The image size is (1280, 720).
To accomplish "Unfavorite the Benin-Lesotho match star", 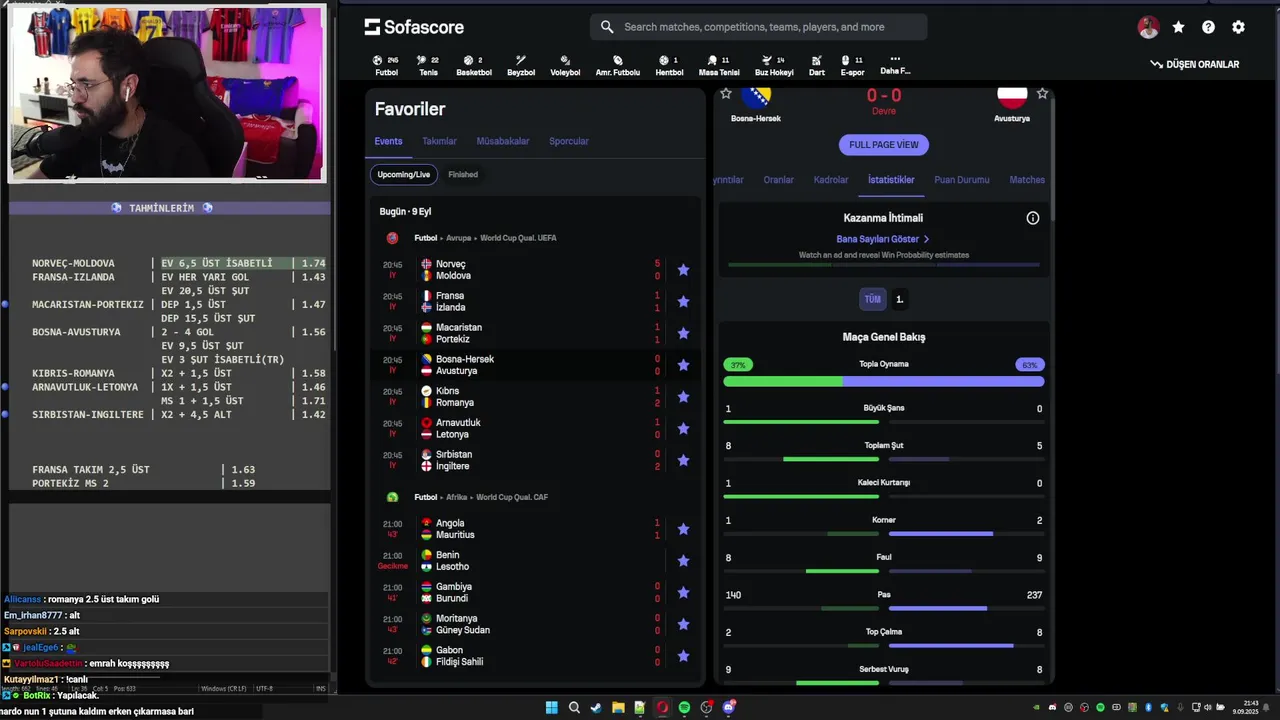I will coord(683,561).
